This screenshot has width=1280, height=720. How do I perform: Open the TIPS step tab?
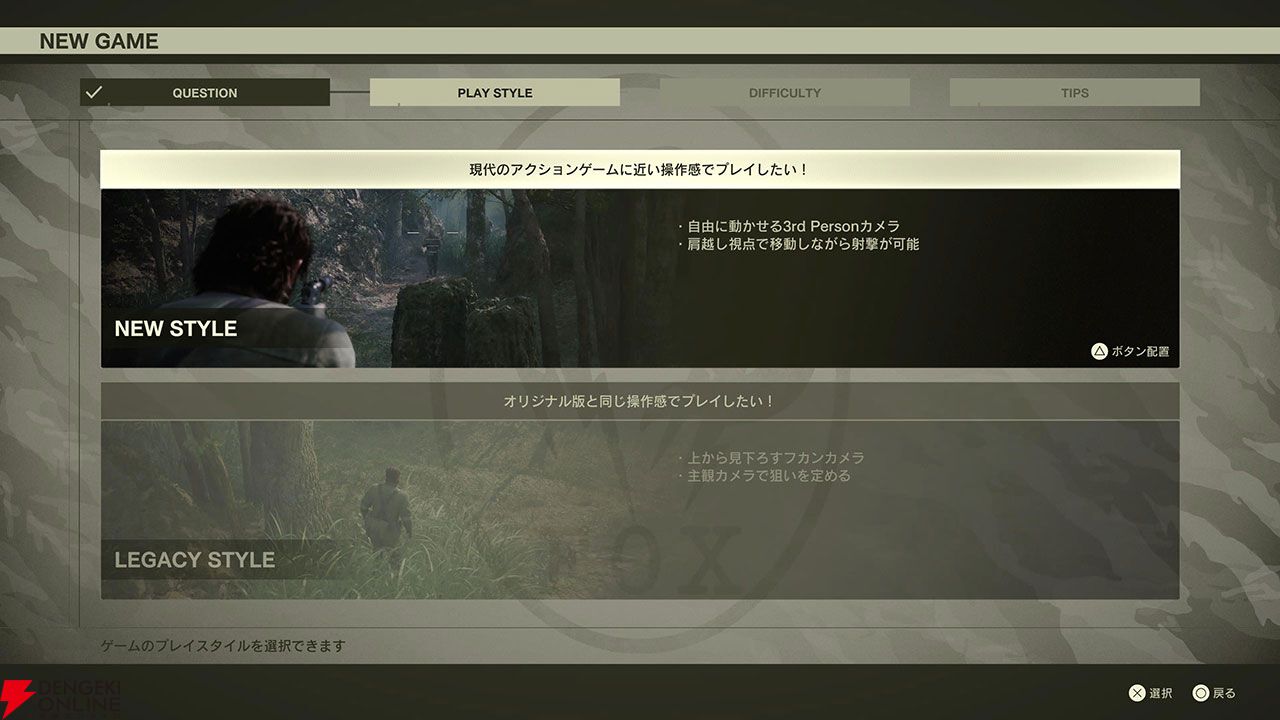tap(1075, 93)
